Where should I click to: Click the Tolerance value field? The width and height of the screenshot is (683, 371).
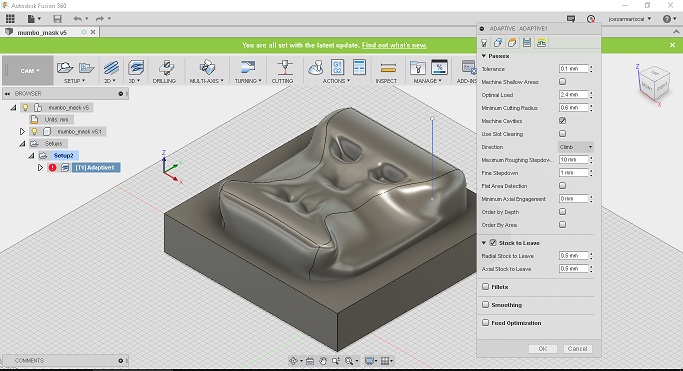click(x=573, y=69)
